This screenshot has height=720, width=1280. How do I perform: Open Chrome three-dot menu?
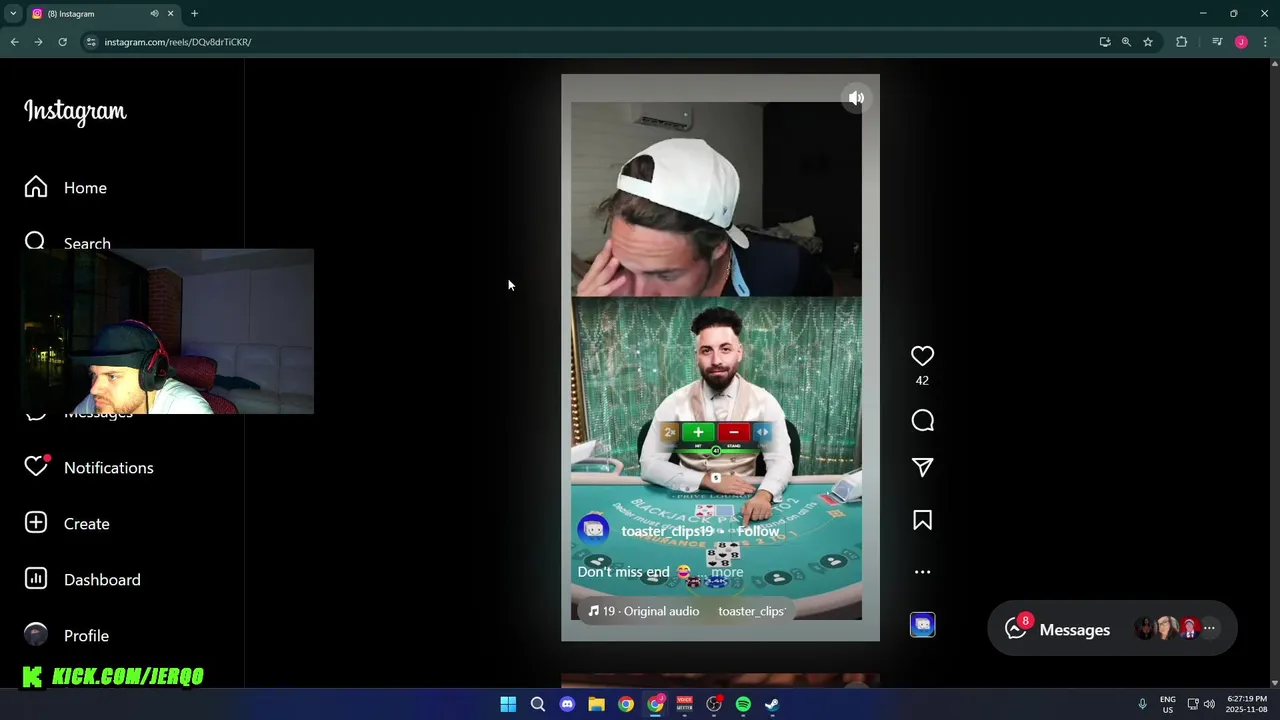(x=1265, y=42)
